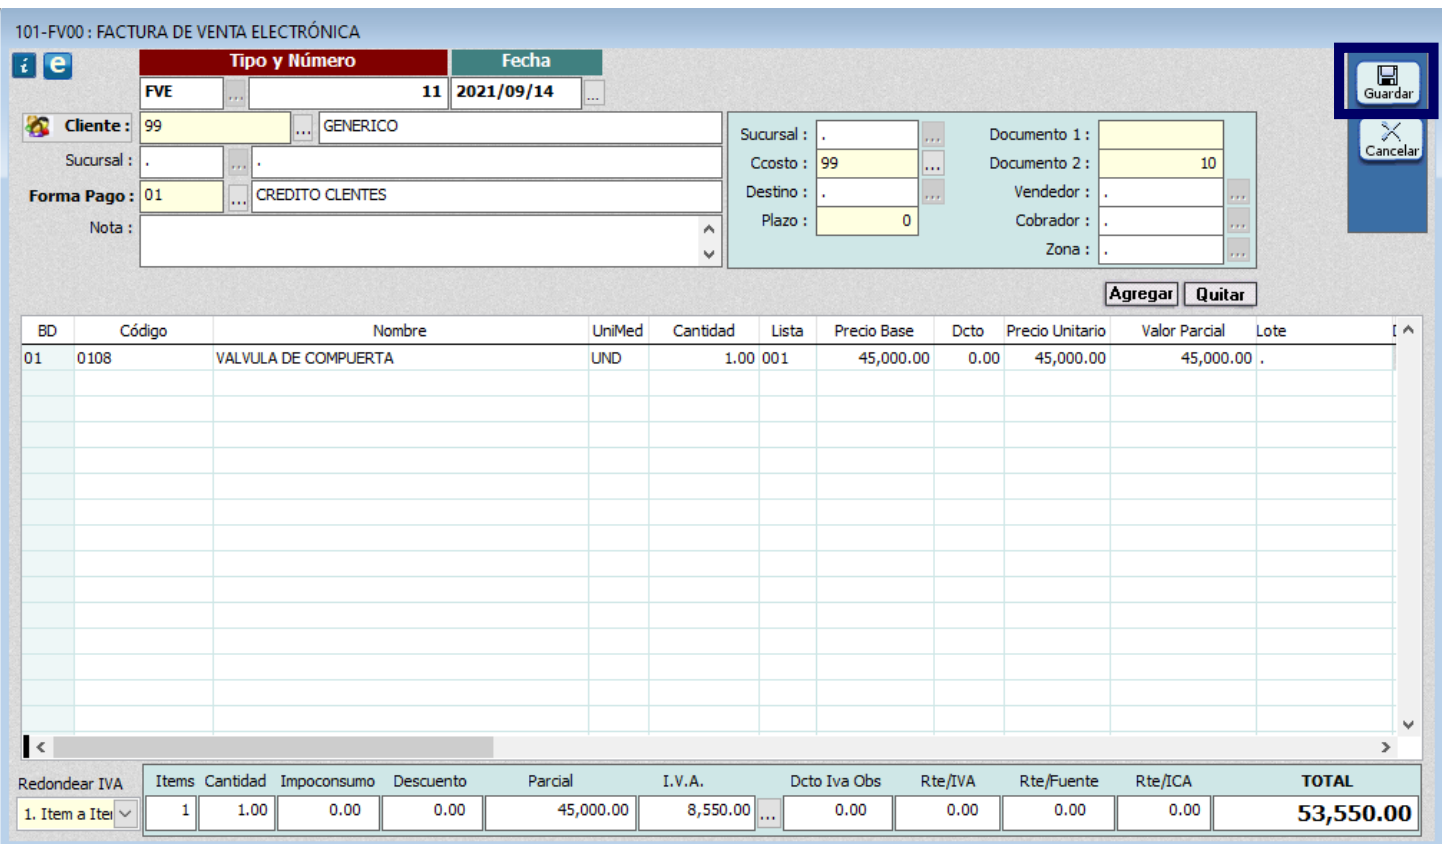Image resolution: width=1448 pixels, height=844 pixels.
Task: Click grid horizontal scroll right arrow
Action: click(x=1385, y=747)
